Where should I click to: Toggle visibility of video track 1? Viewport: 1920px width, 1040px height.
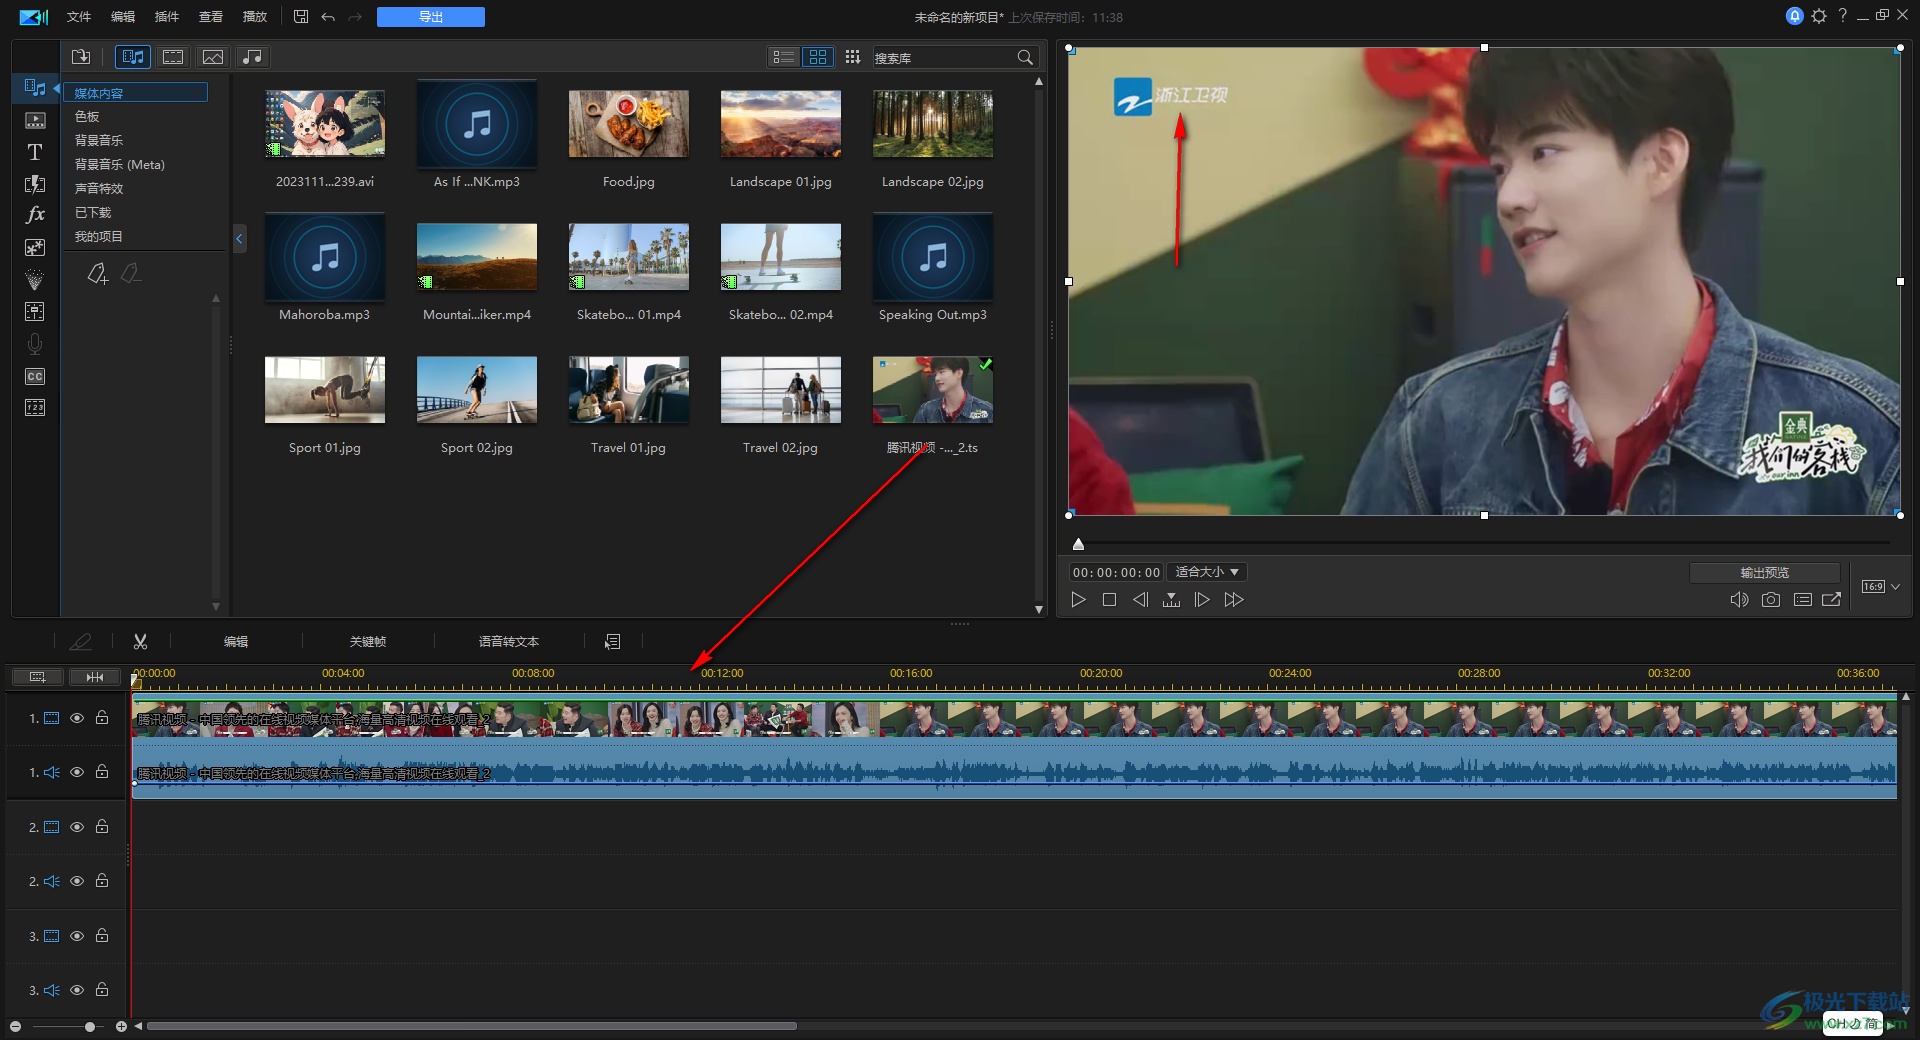coord(77,718)
